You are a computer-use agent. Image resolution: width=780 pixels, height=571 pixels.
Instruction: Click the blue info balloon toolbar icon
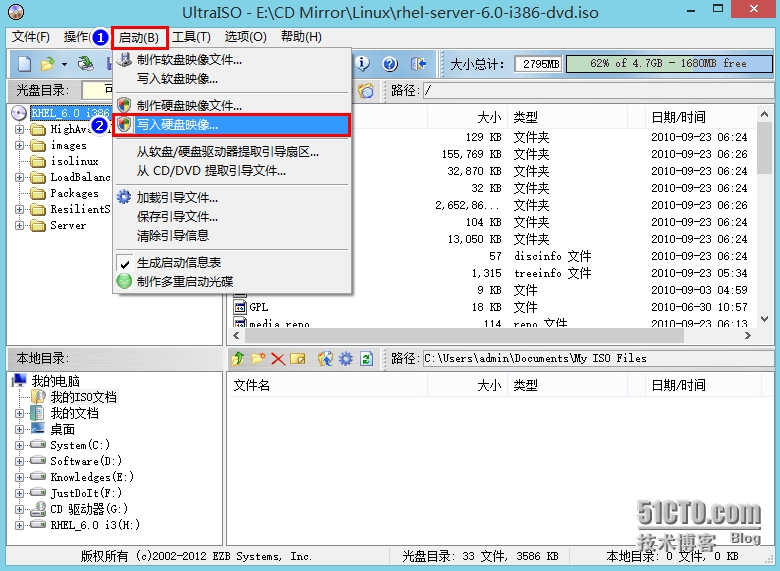[363, 64]
